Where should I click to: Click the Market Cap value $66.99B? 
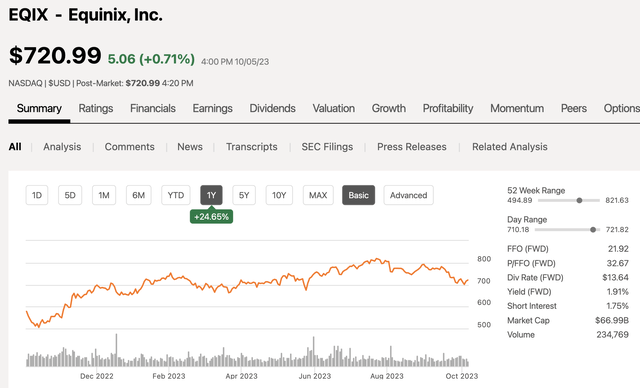[612, 320]
